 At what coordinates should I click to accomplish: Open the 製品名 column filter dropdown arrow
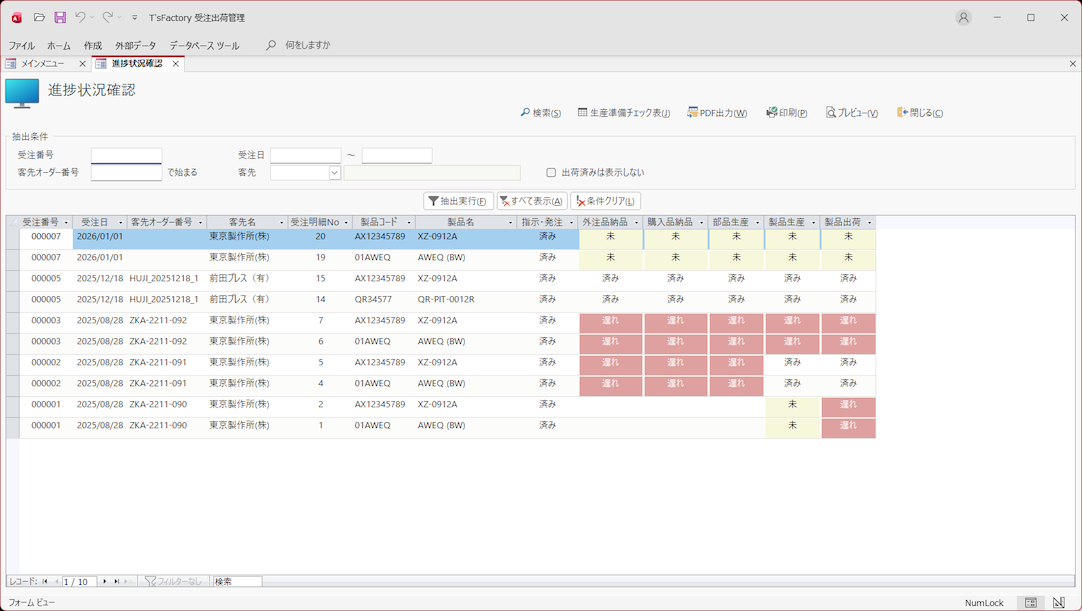511,222
